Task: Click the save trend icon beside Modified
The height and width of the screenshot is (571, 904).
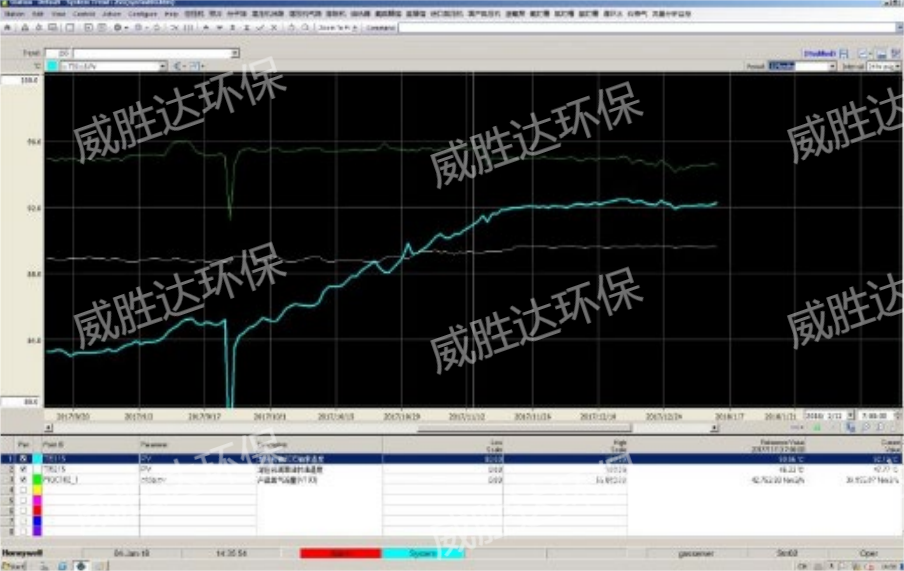Action: [x=844, y=53]
